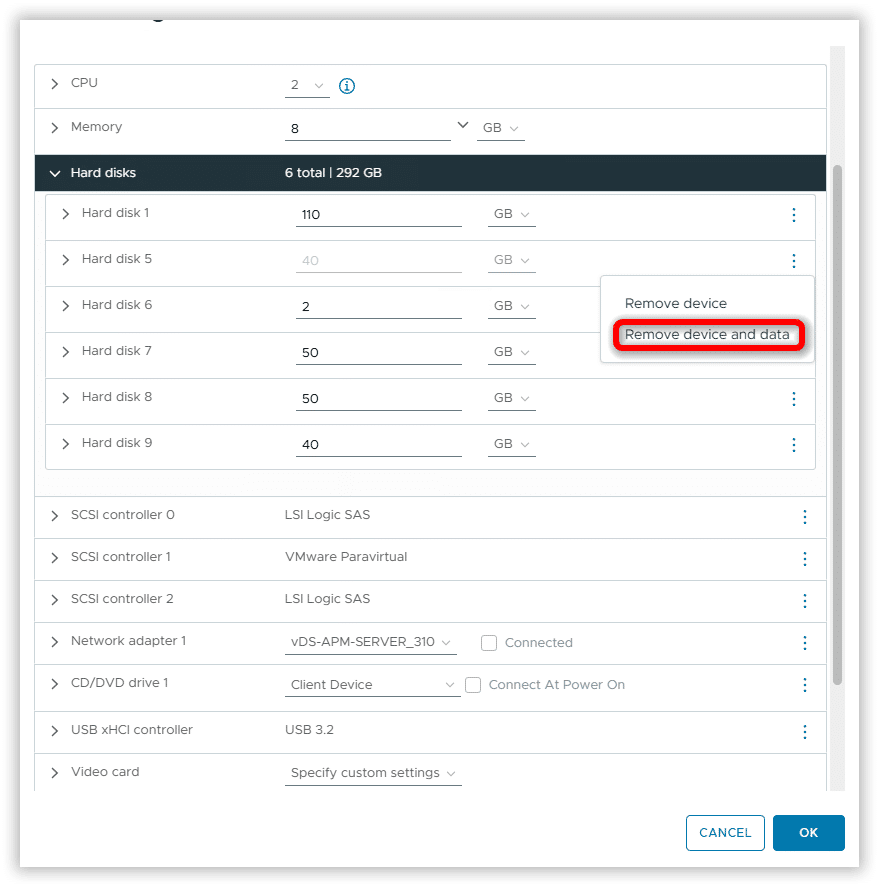Open the SCSI controller 1 options menu
Viewport: 879px width, 887px height.
tap(804, 559)
